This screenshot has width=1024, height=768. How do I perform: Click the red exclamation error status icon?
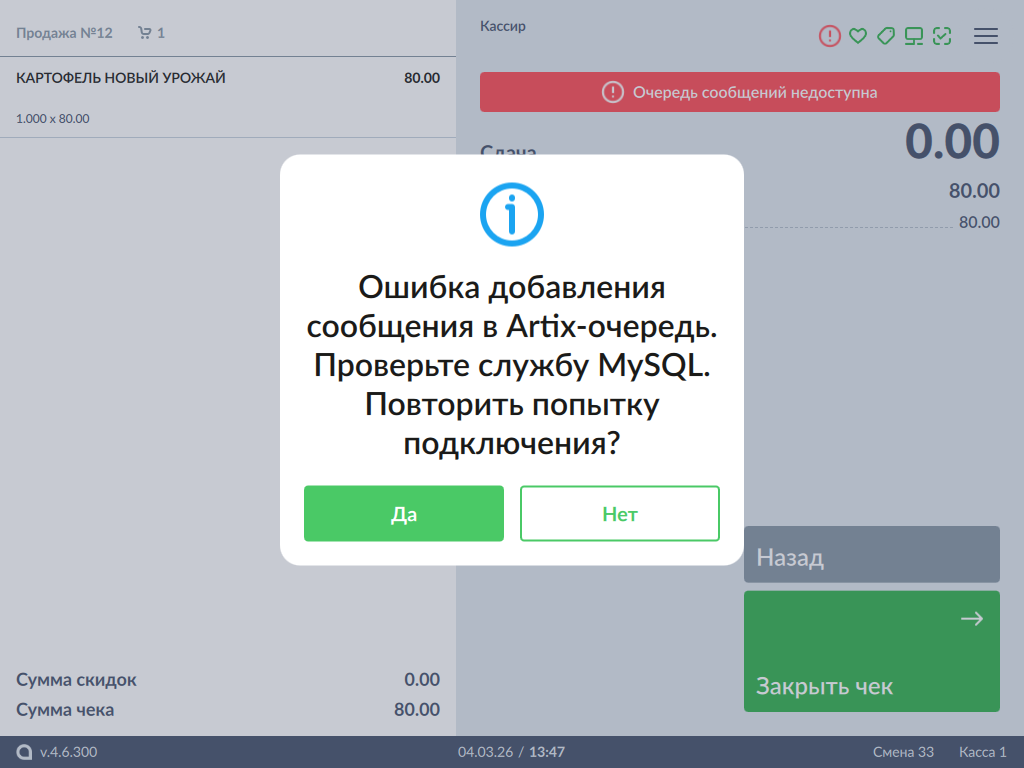[830, 36]
